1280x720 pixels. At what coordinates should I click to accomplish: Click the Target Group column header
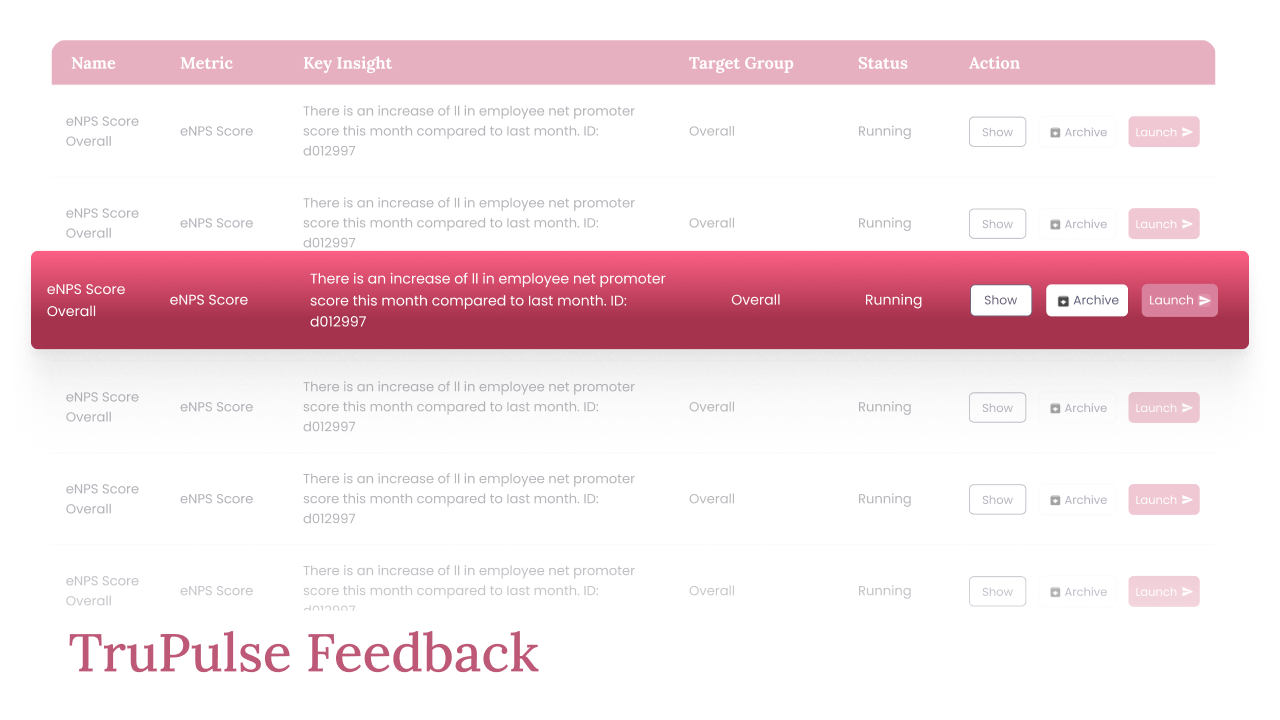[741, 63]
